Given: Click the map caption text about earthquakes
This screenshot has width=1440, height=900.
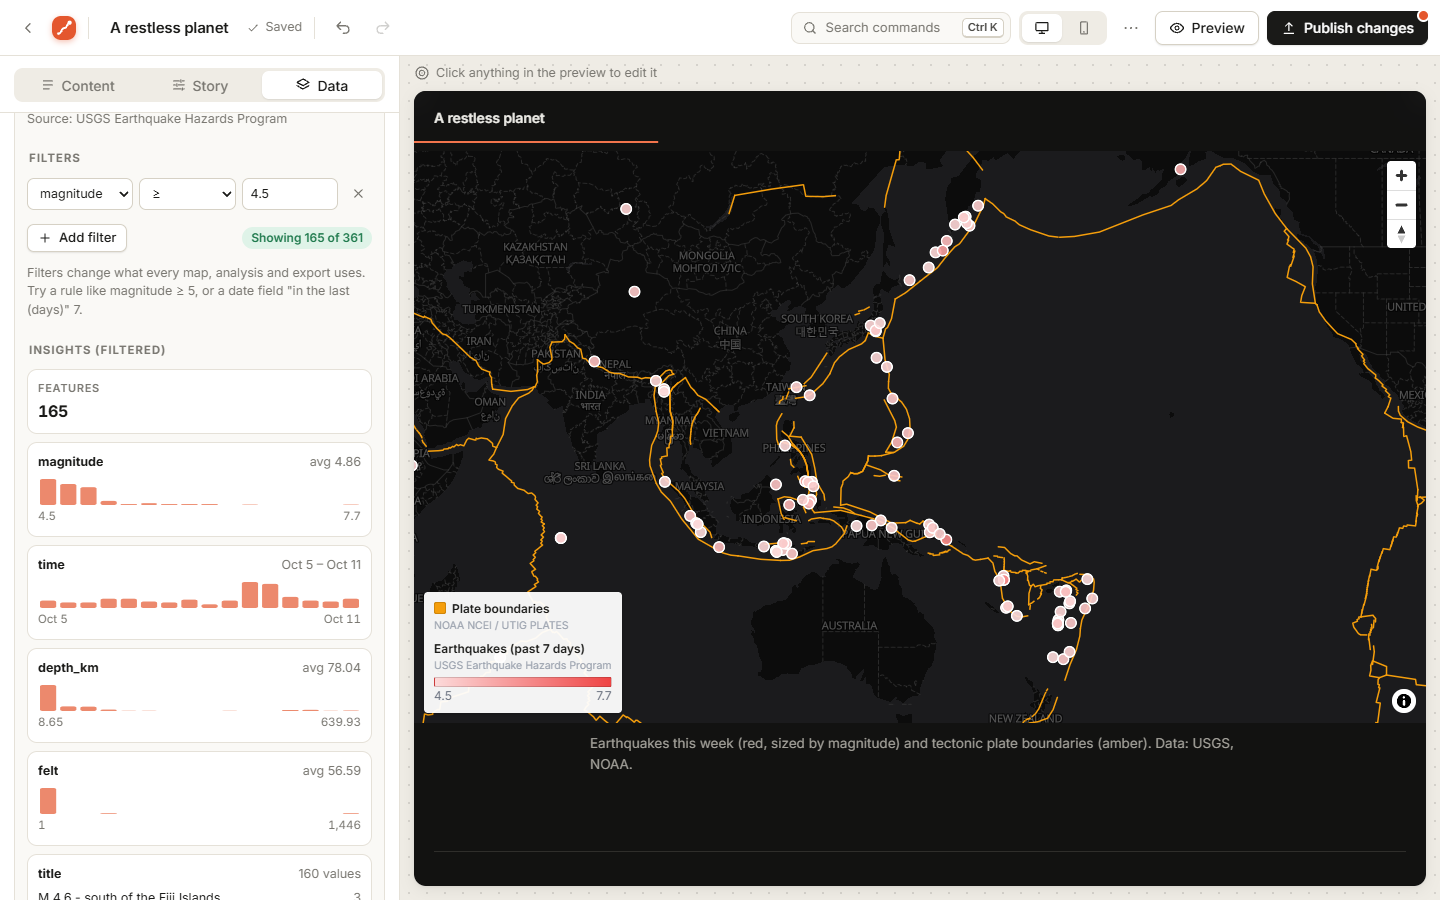Looking at the screenshot, I should [x=911, y=754].
